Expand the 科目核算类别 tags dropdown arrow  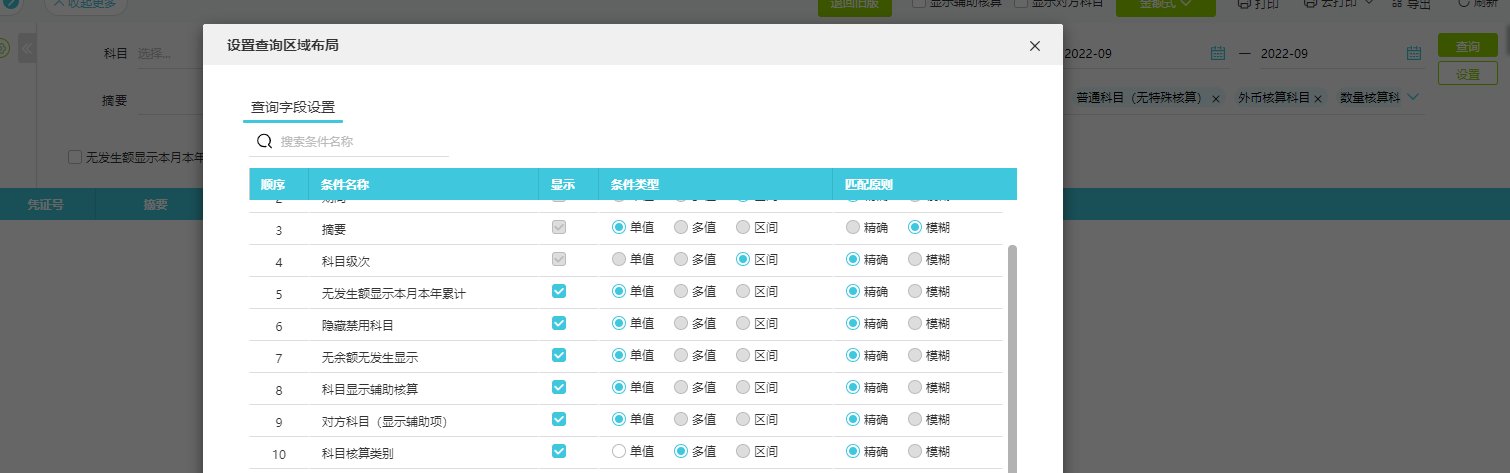(1413, 98)
